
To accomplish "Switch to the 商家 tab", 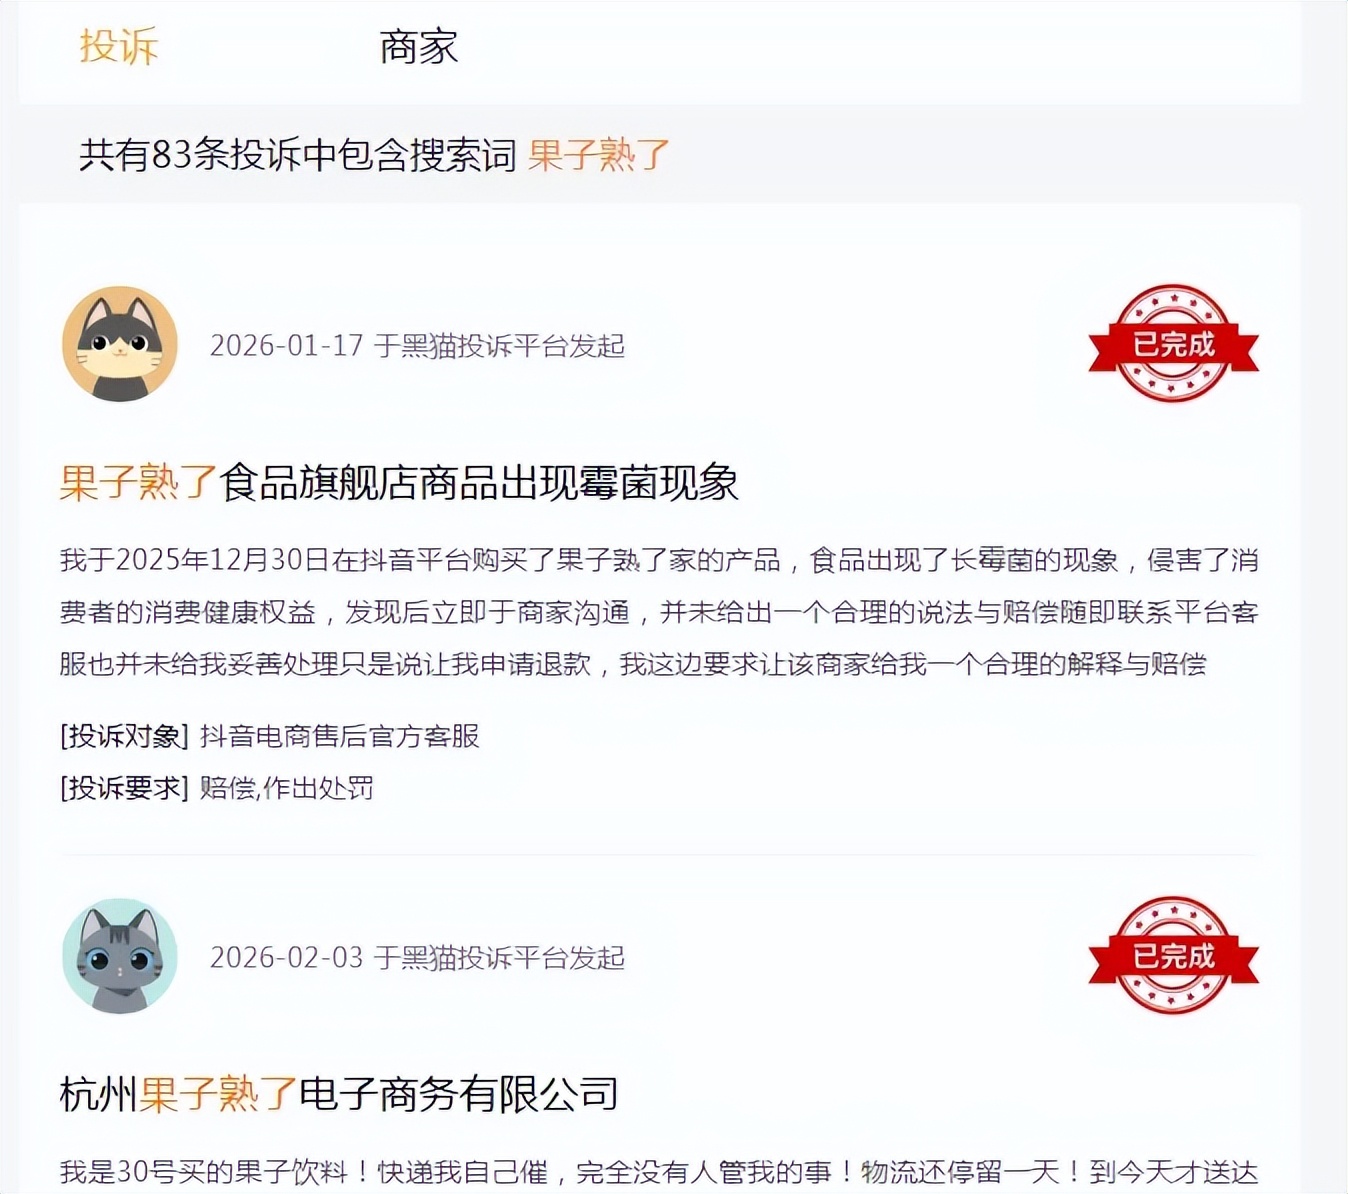I will [418, 47].
